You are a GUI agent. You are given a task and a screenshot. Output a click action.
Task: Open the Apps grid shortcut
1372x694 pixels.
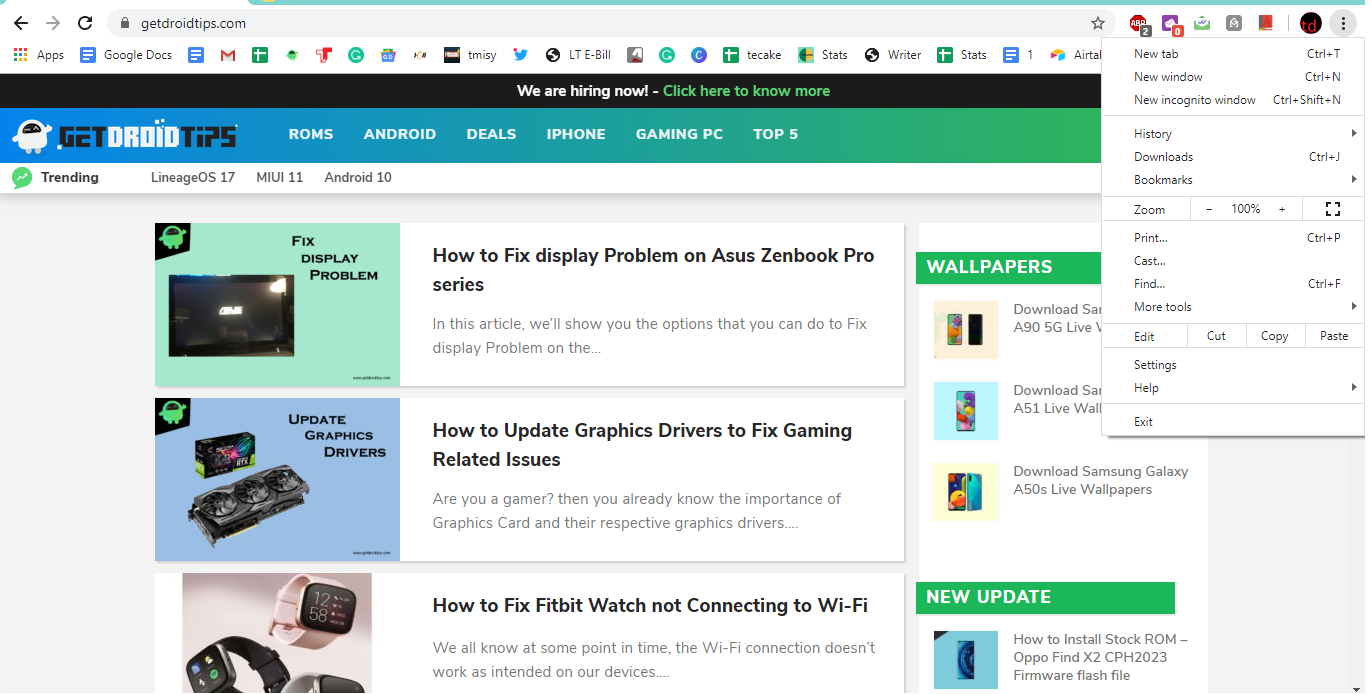39,55
